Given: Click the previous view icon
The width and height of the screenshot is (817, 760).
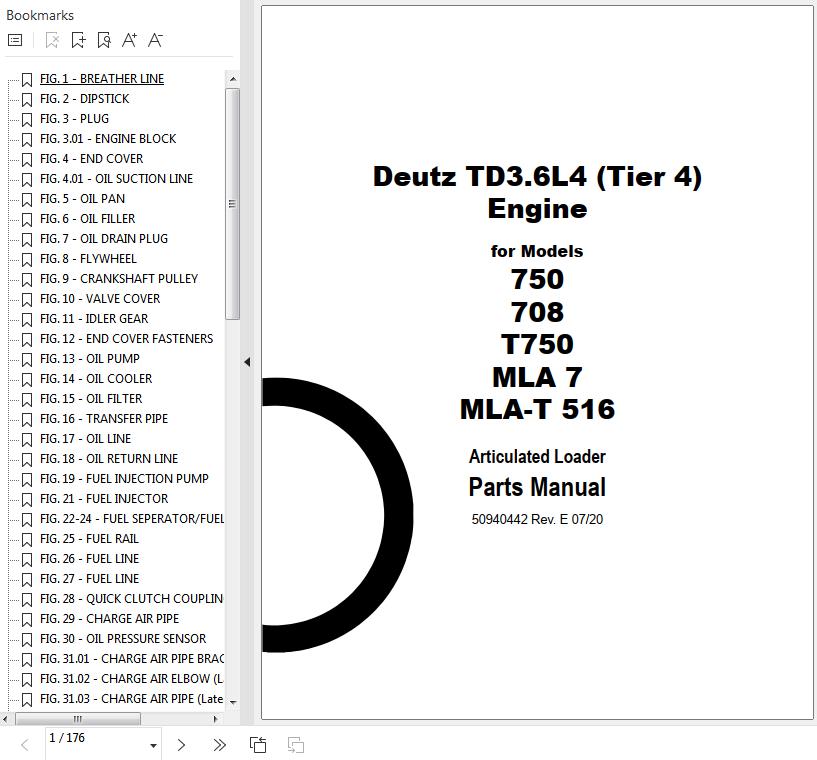Looking at the screenshot, I should pyautogui.click(x=258, y=745).
